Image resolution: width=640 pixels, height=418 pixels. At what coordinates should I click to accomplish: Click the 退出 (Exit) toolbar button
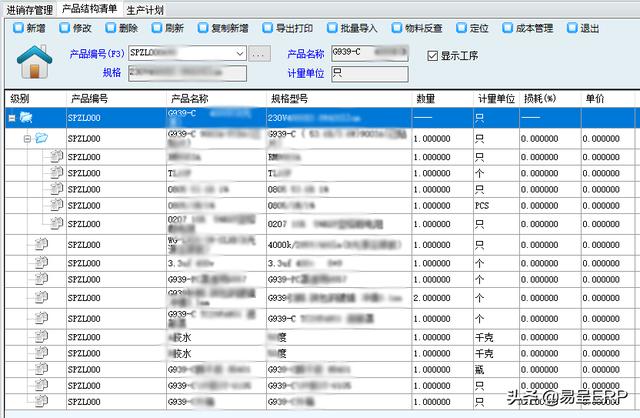(x=584, y=28)
